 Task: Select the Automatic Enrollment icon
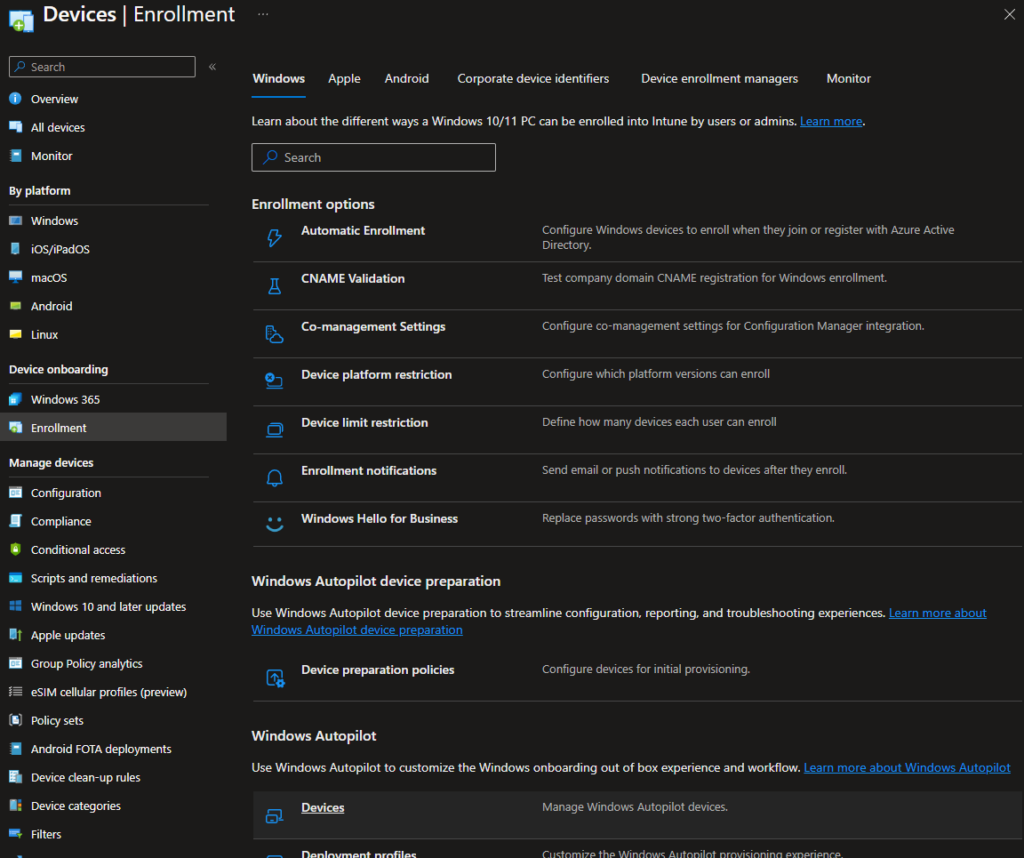[x=274, y=237]
